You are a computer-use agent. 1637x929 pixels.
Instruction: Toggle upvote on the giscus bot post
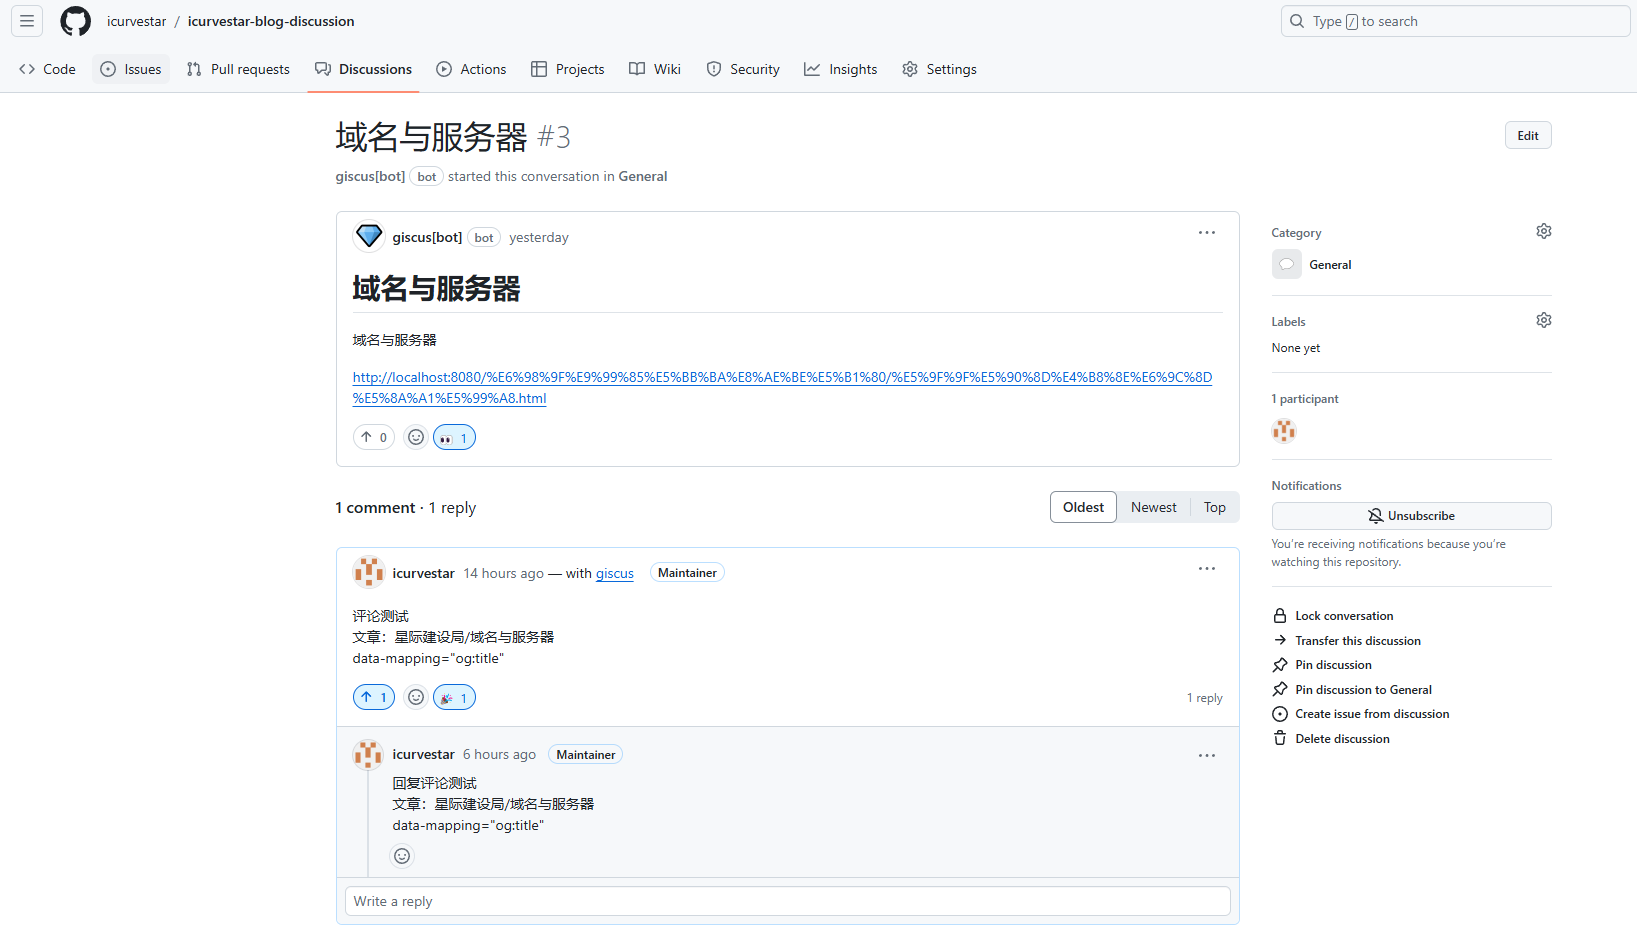click(374, 437)
